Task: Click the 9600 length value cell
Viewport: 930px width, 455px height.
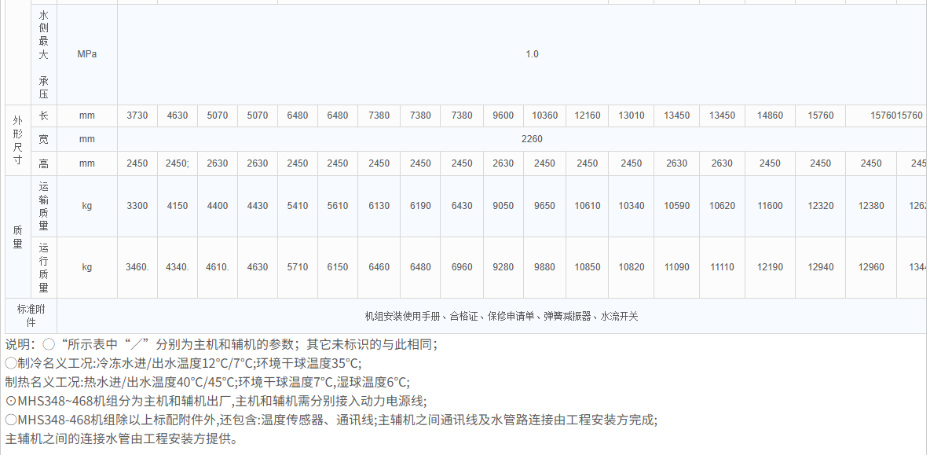Action: pyautogui.click(x=501, y=116)
